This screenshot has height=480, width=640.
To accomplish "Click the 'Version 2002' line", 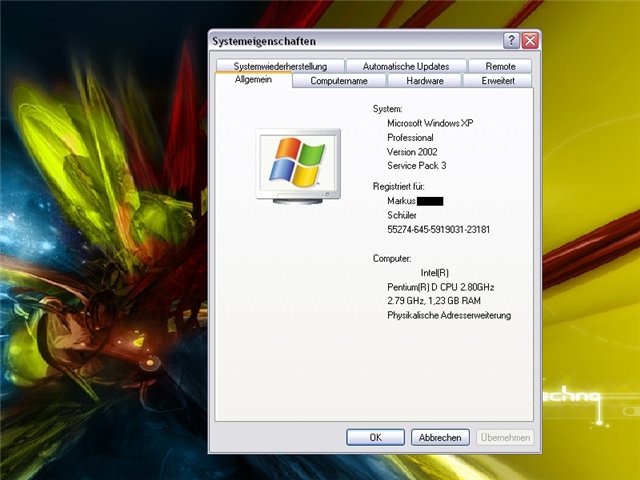I will 412,152.
